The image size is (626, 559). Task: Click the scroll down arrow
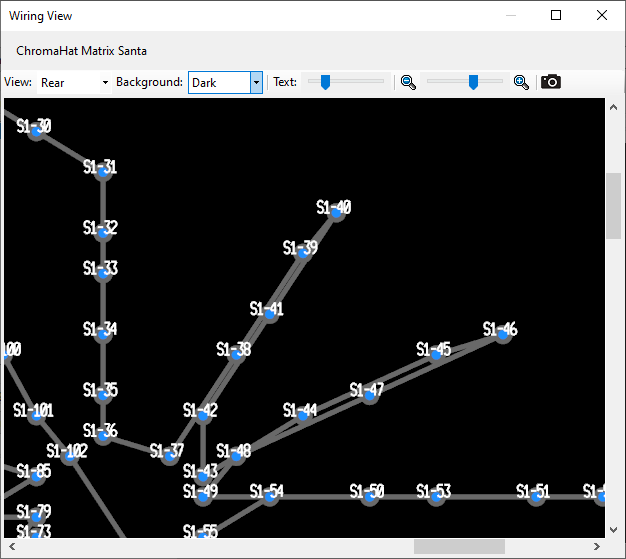(613, 528)
